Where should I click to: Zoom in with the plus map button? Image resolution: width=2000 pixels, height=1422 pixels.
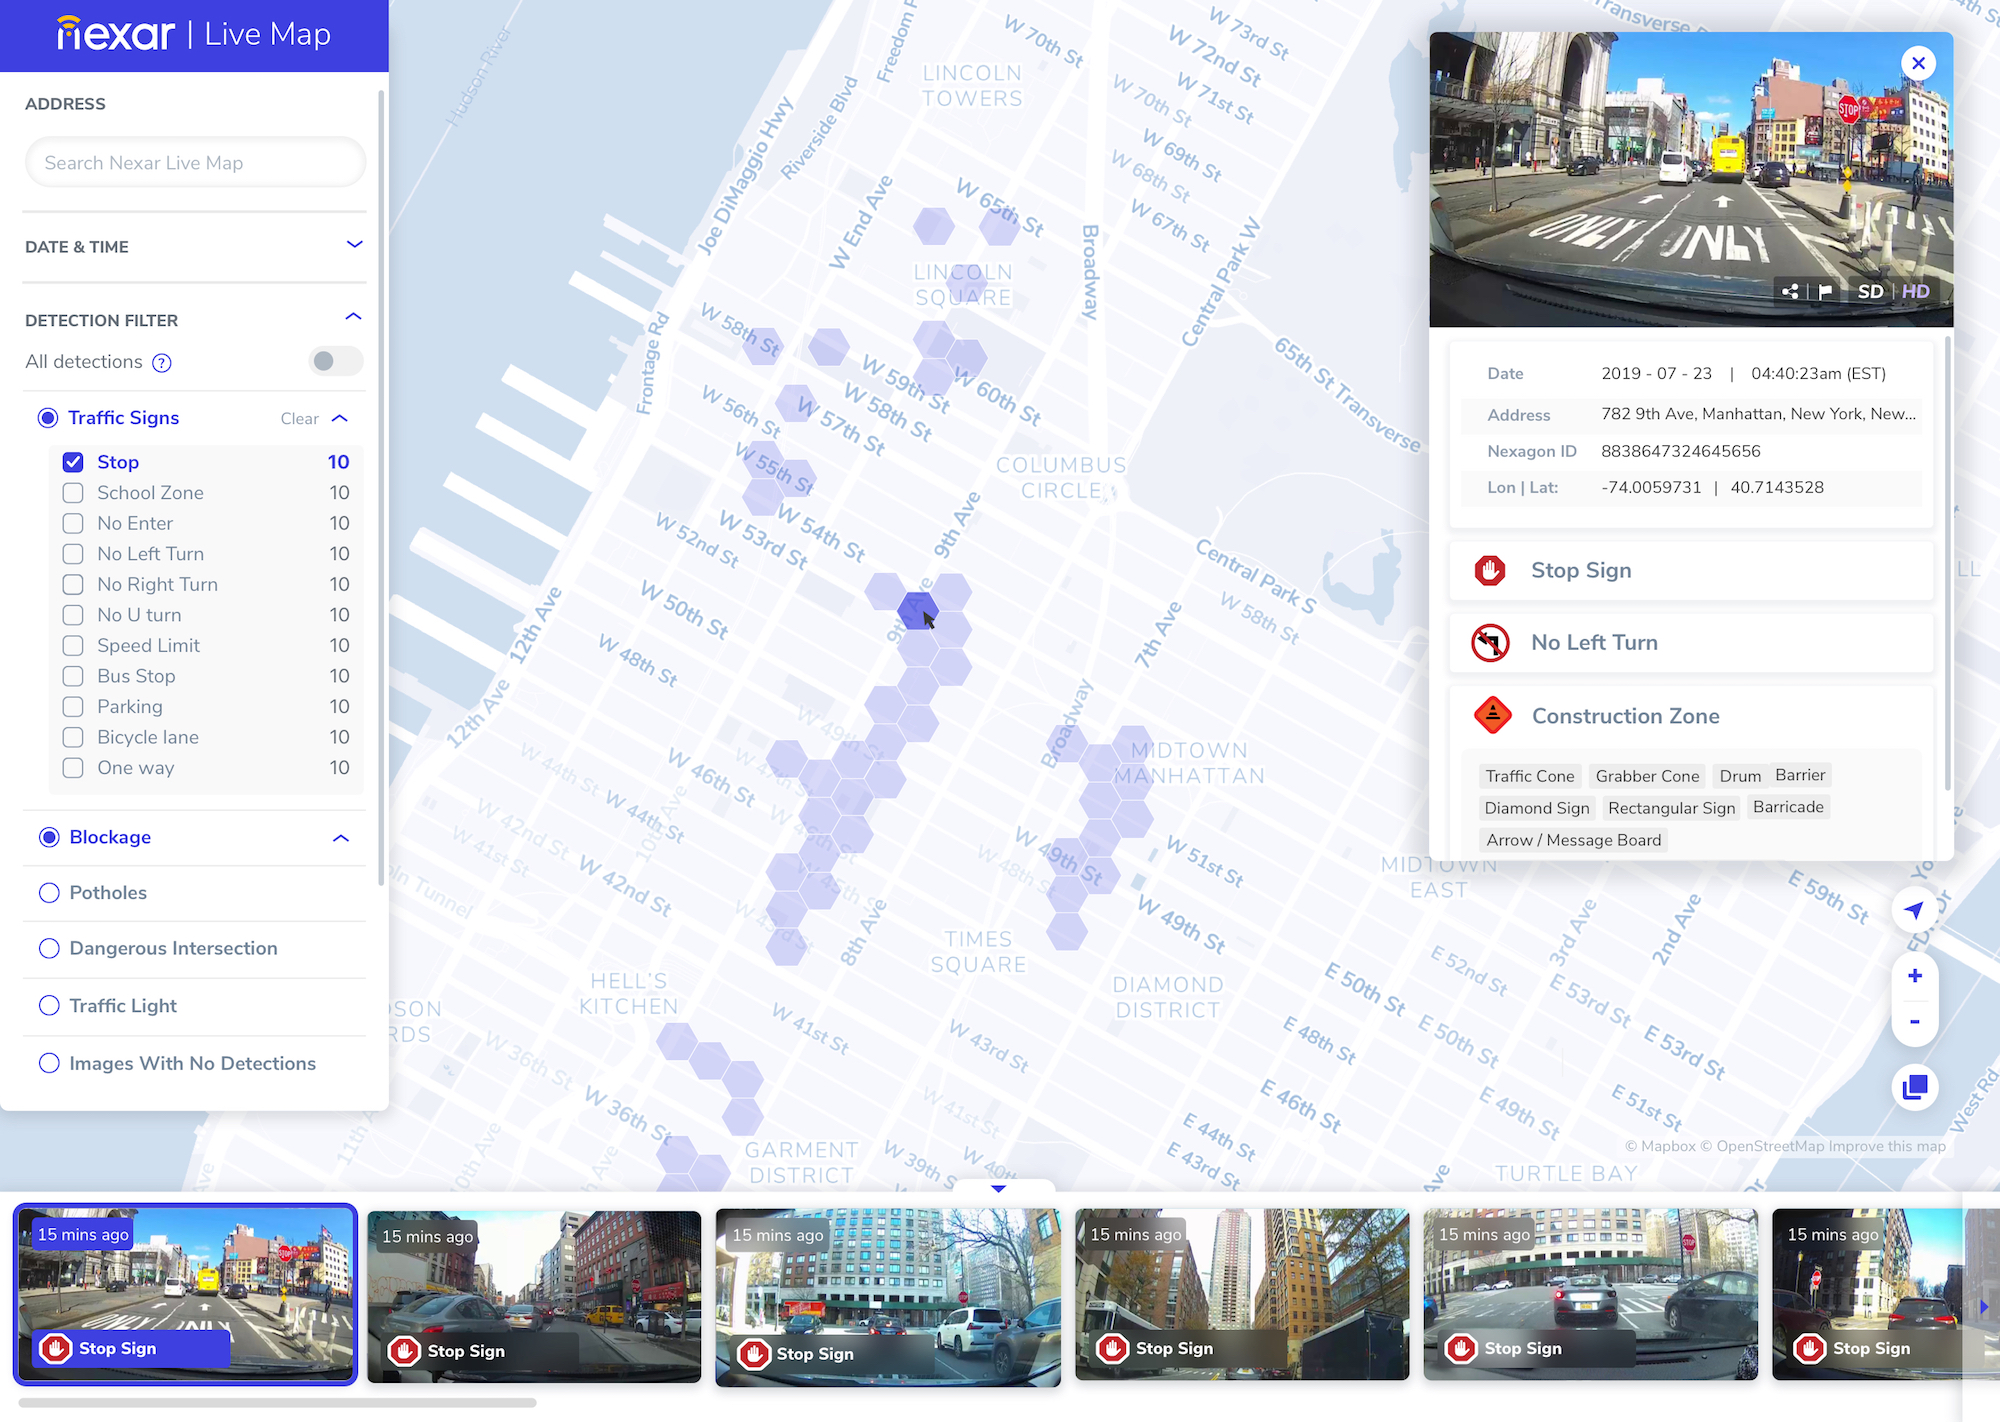(1914, 976)
